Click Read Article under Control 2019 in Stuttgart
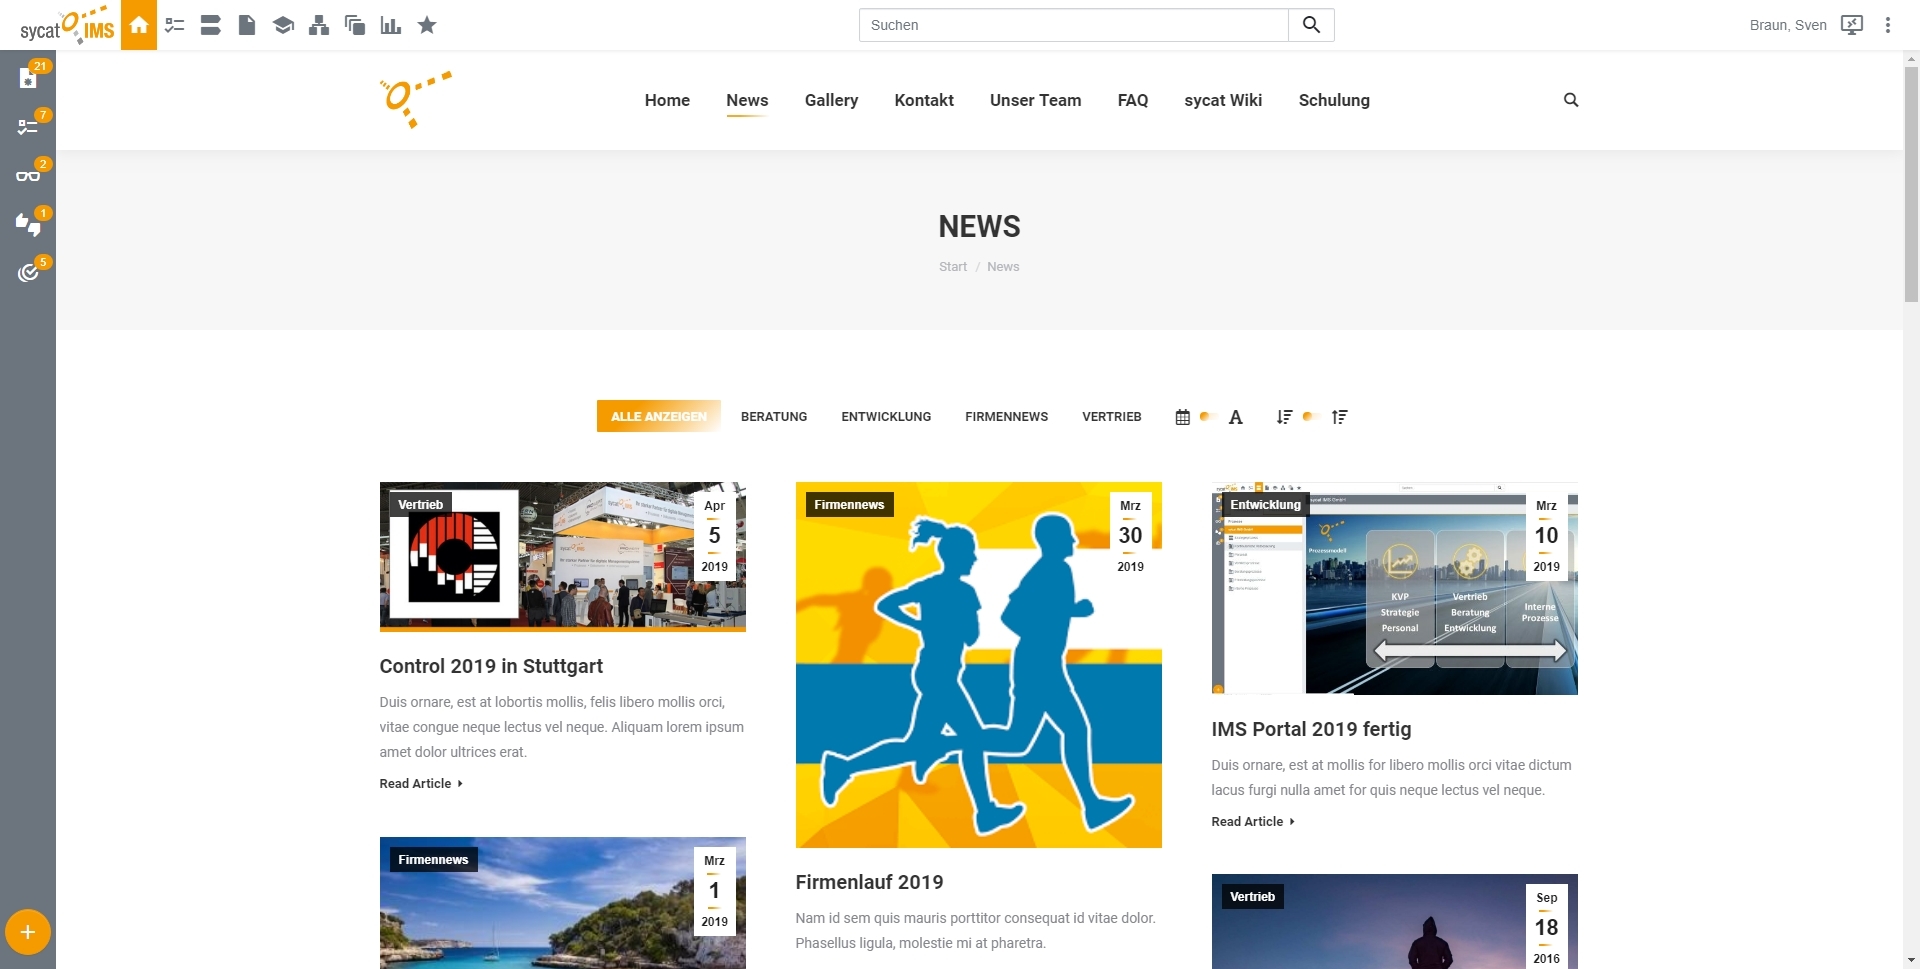 pos(421,784)
